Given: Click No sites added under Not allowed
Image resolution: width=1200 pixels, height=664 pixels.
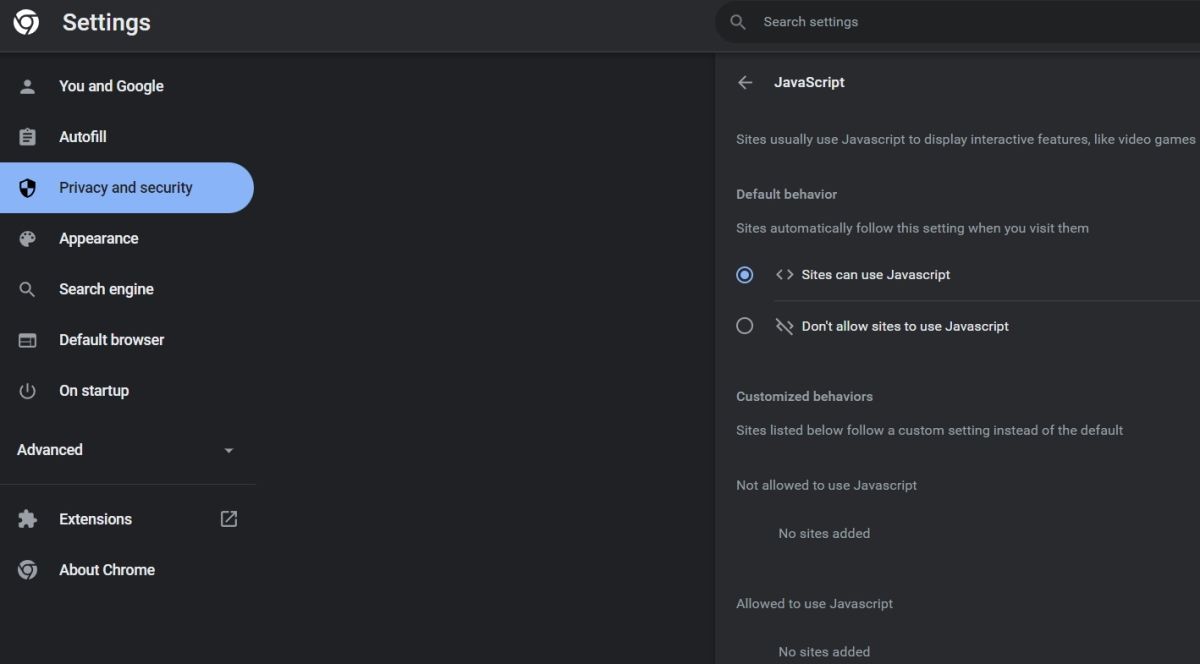Looking at the screenshot, I should click(x=824, y=534).
